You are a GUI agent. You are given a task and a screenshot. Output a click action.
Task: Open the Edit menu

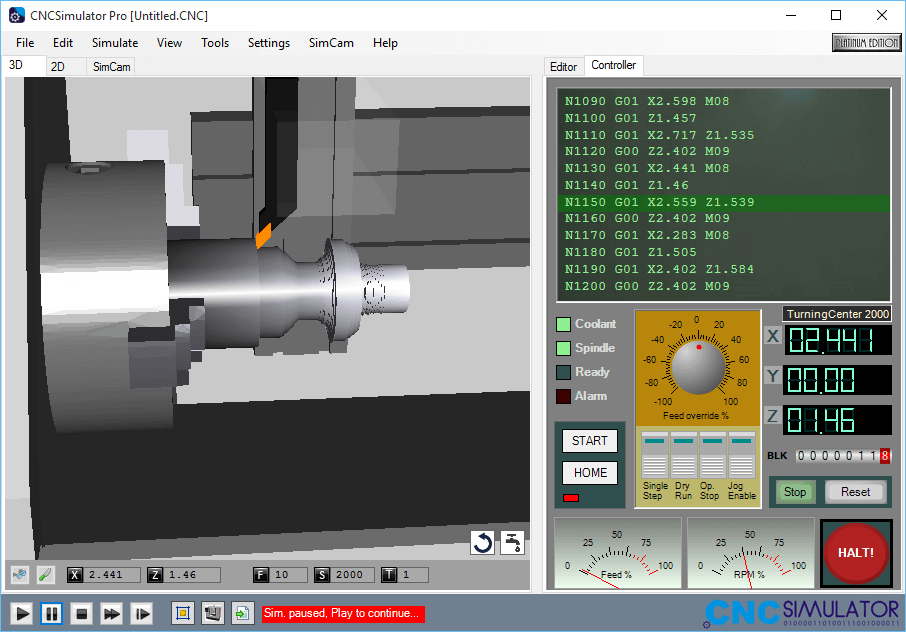63,43
